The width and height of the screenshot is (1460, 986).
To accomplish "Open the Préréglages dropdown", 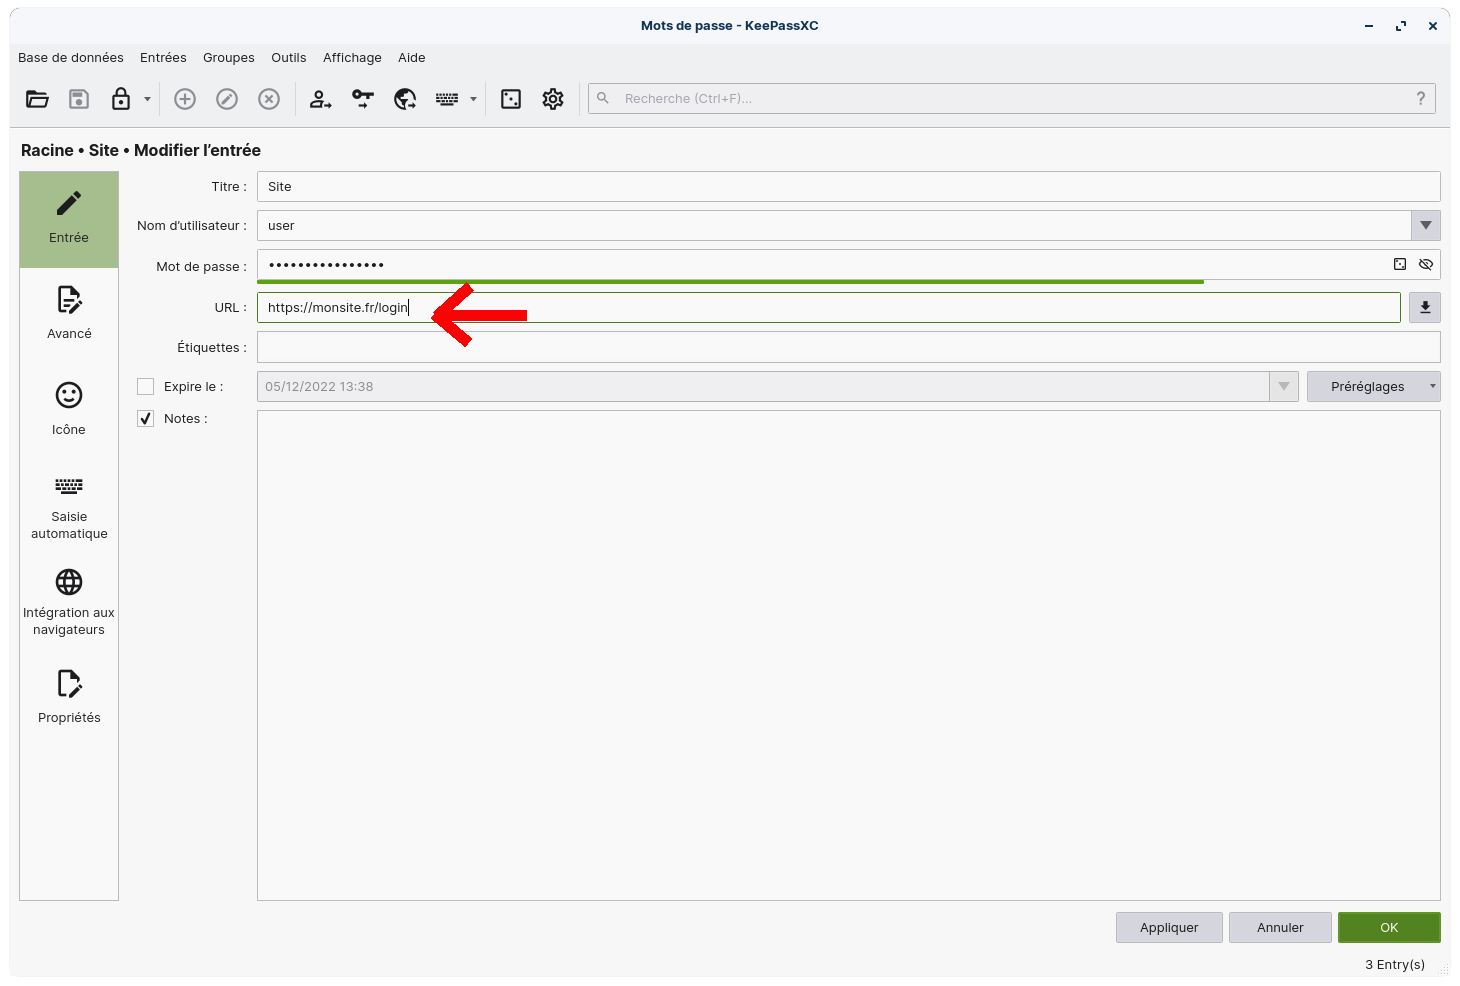I will [x=1373, y=387].
